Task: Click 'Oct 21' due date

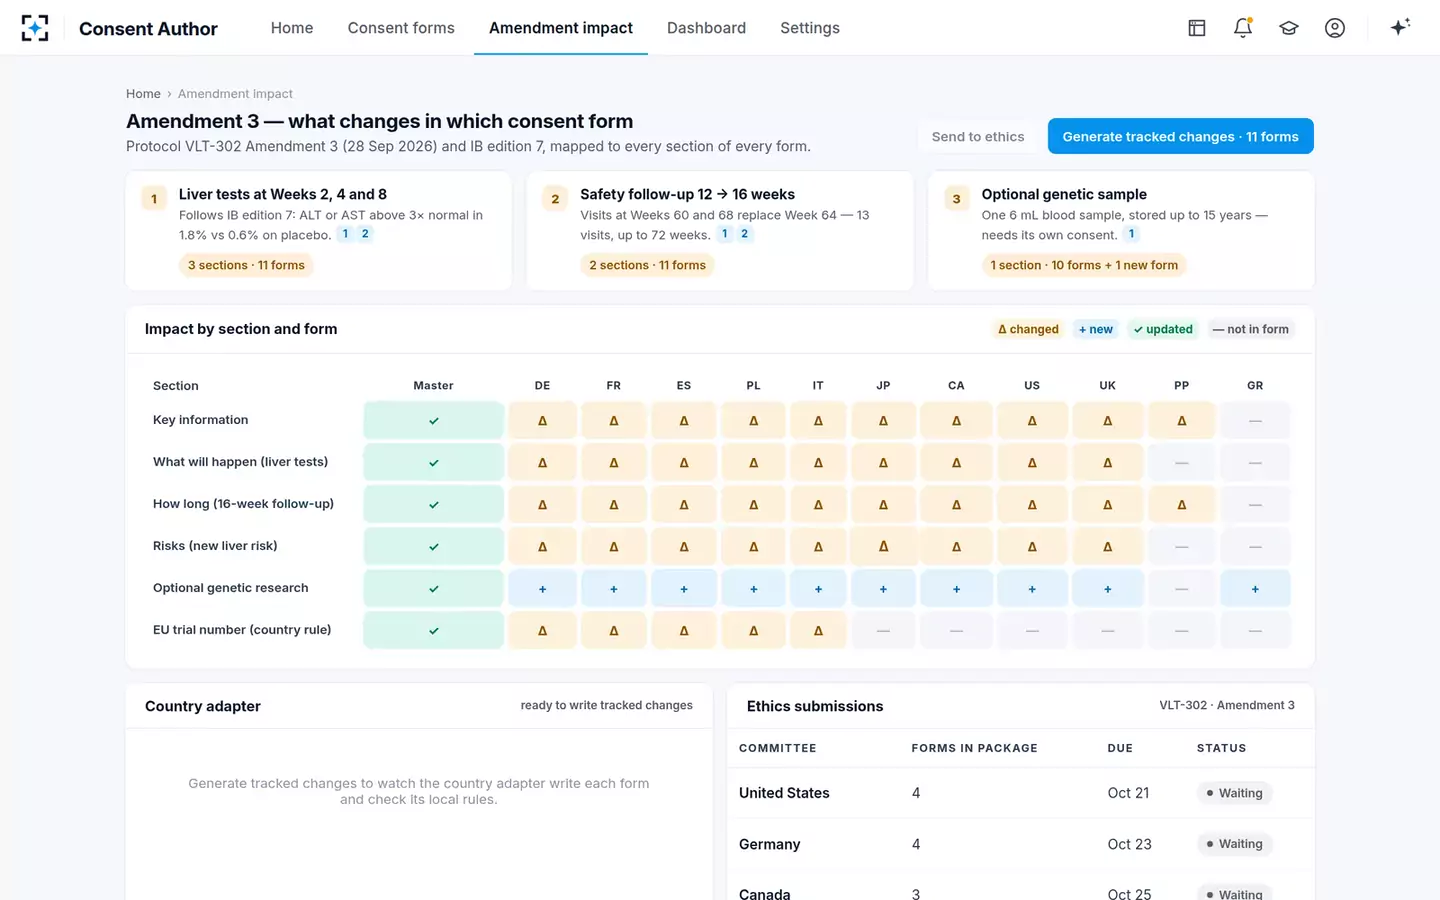Action: [1128, 793]
